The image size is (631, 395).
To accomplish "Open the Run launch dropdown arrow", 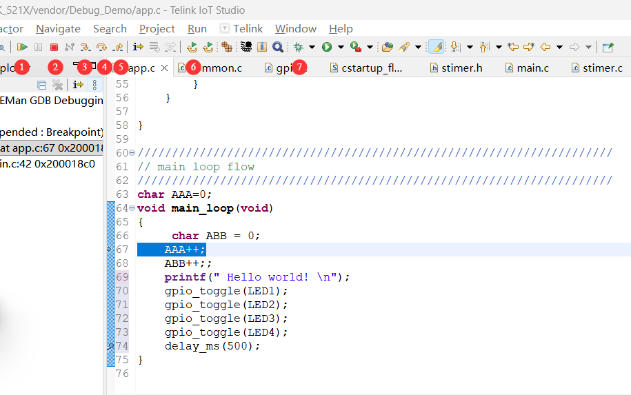I will pos(341,47).
